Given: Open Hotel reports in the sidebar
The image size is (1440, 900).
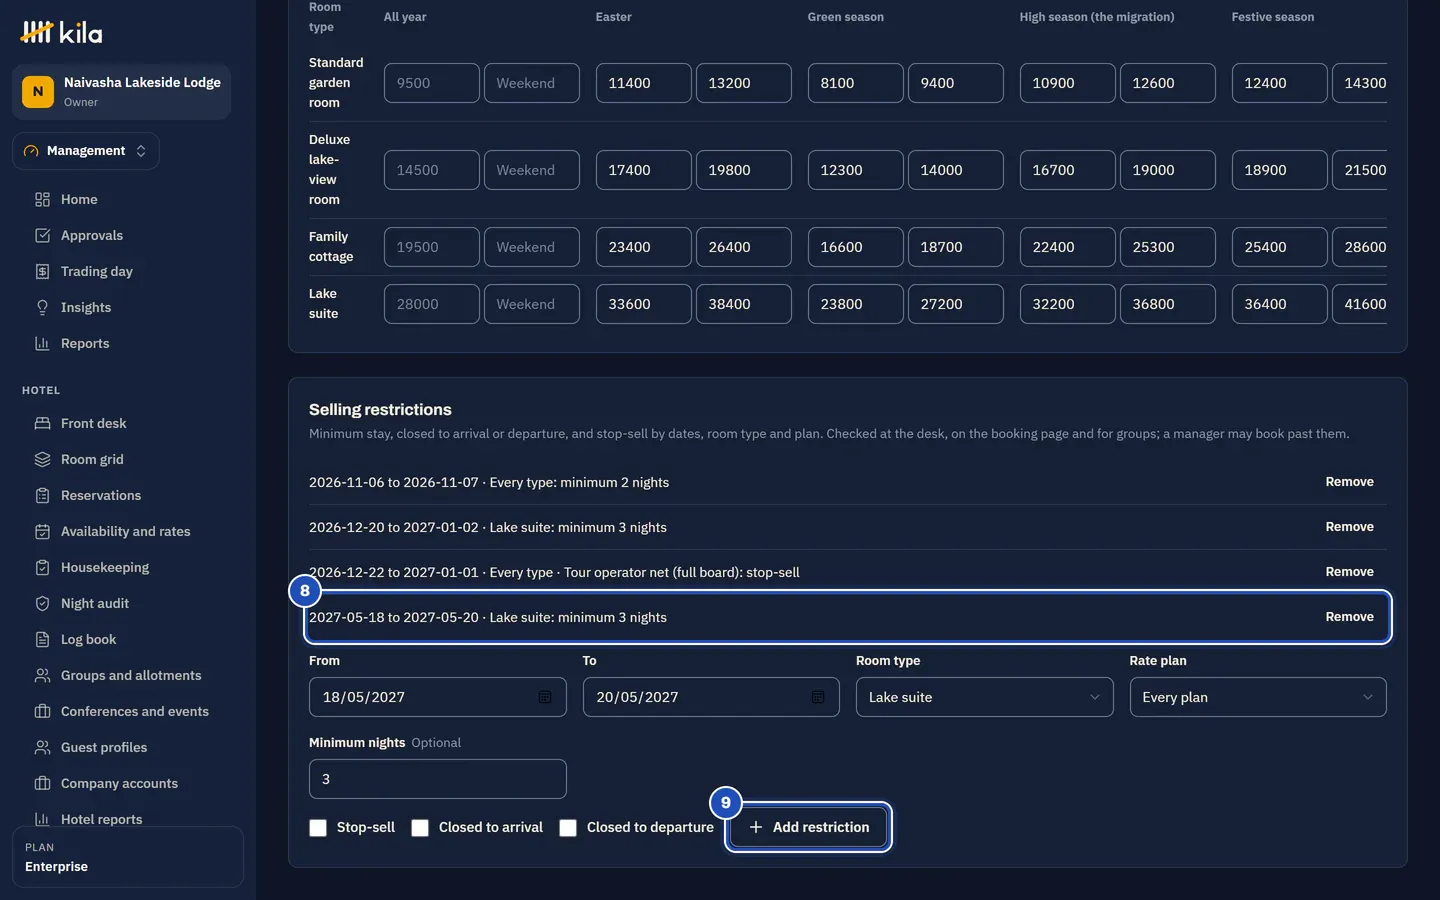Looking at the screenshot, I should (x=101, y=818).
